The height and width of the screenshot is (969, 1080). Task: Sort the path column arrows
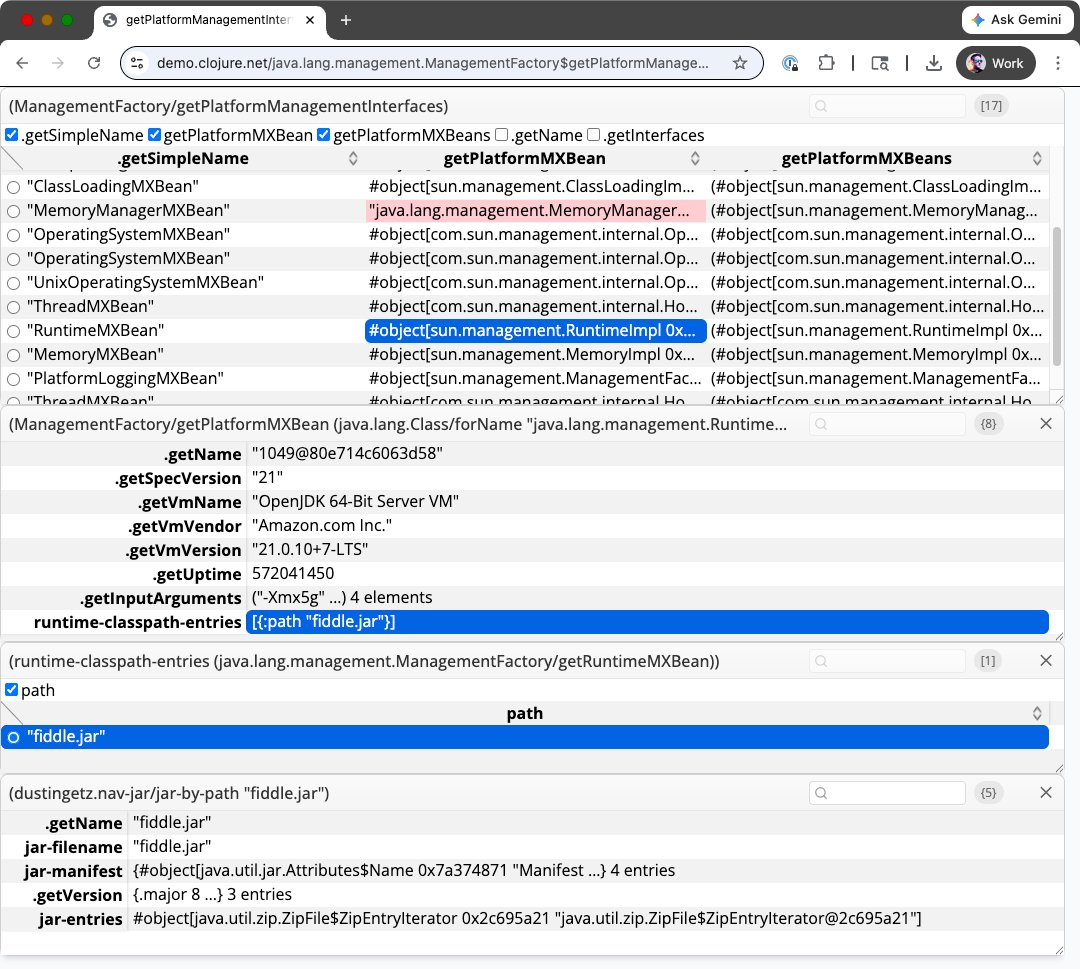[x=1037, y=713]
